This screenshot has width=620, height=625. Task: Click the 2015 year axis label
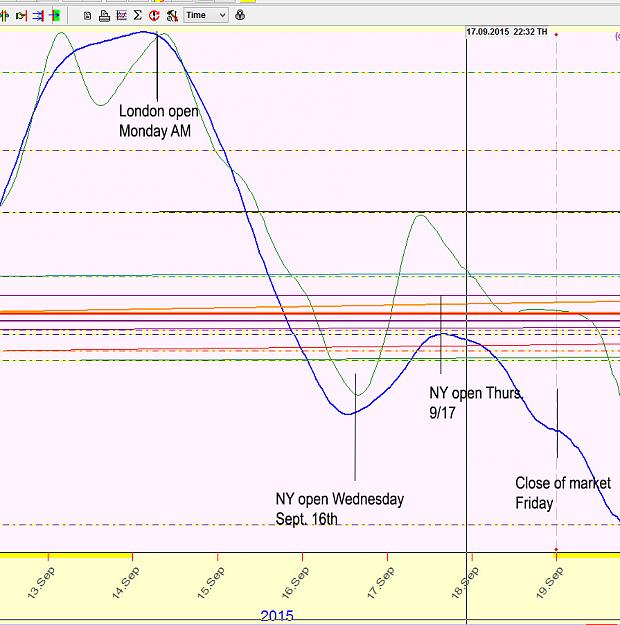point(277,616)
